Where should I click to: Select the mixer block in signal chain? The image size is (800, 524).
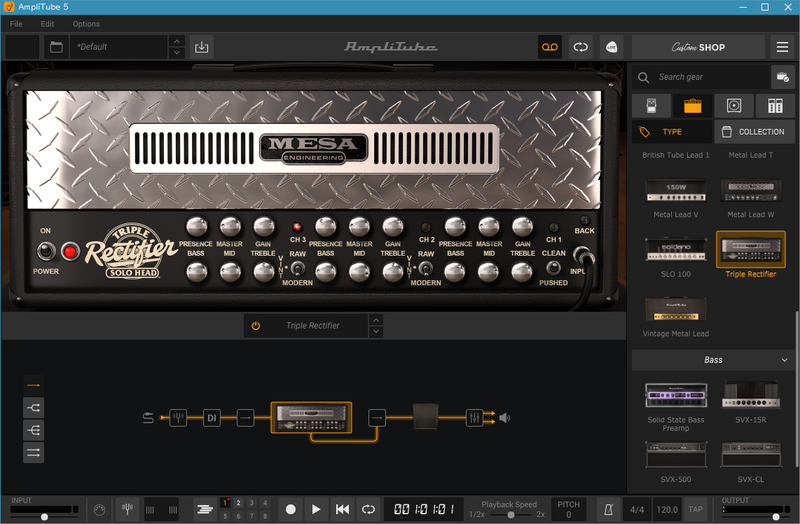point(474,418)
